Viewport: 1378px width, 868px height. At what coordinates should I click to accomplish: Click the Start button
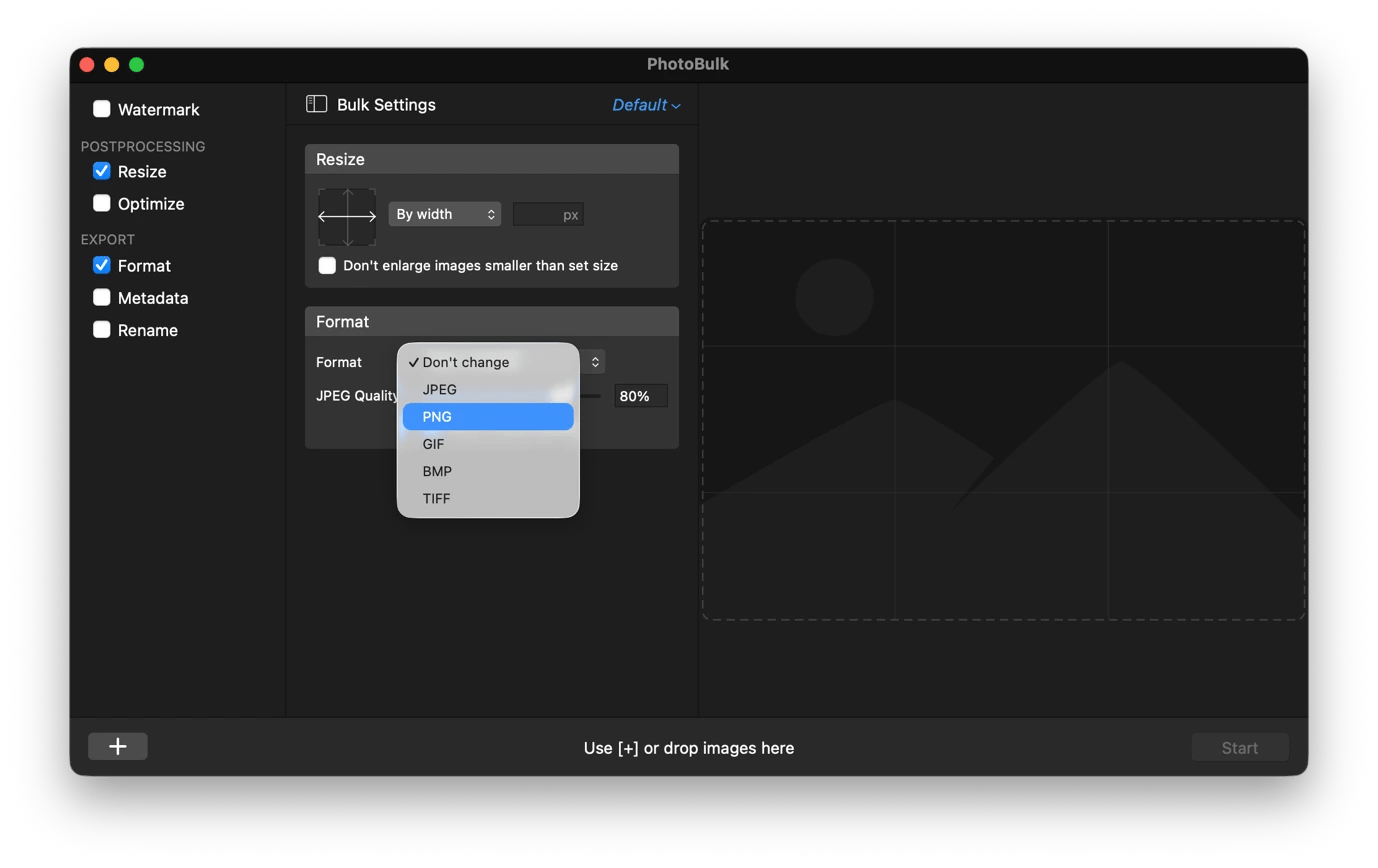coord(1240,748)
